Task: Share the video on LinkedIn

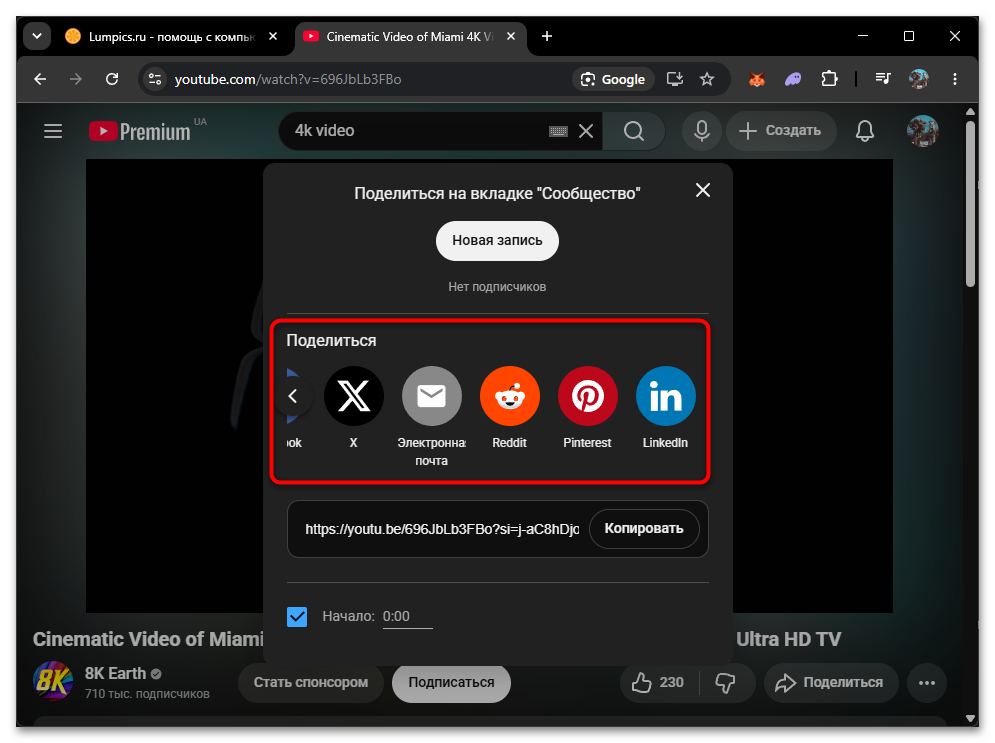Action: (666, 396)
